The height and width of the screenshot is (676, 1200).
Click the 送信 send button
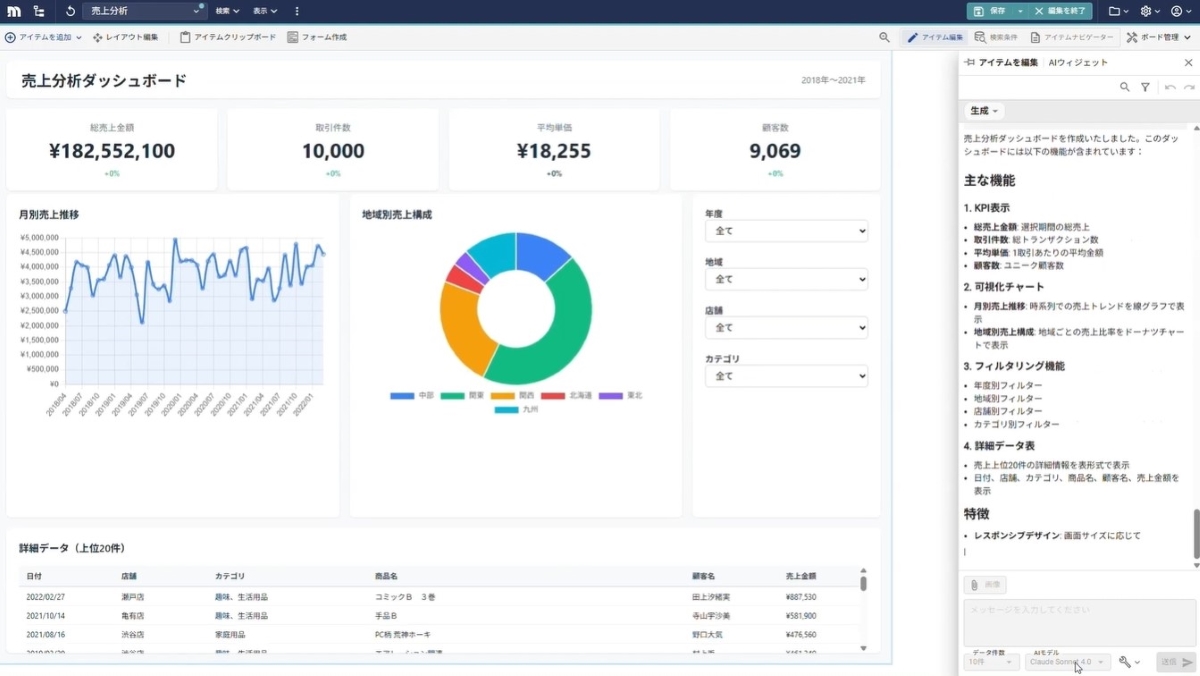[x=1175, y=662]
